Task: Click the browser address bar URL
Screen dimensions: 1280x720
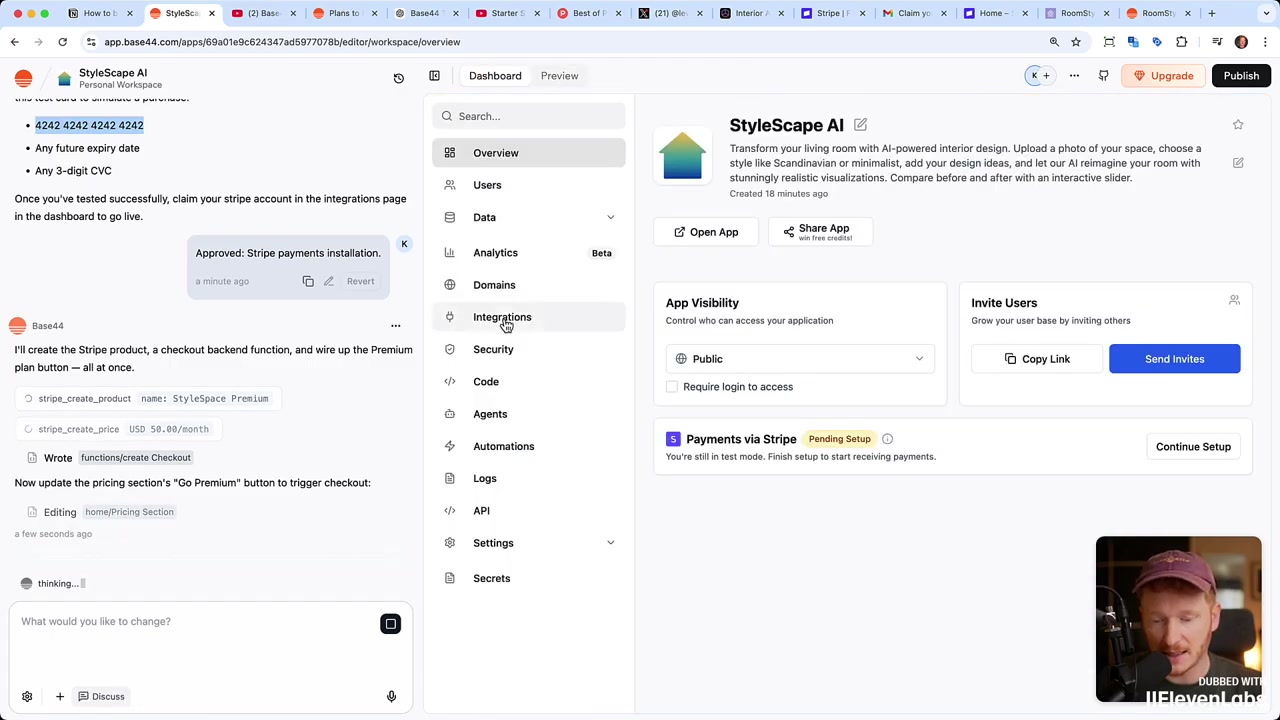Action: 282,42
